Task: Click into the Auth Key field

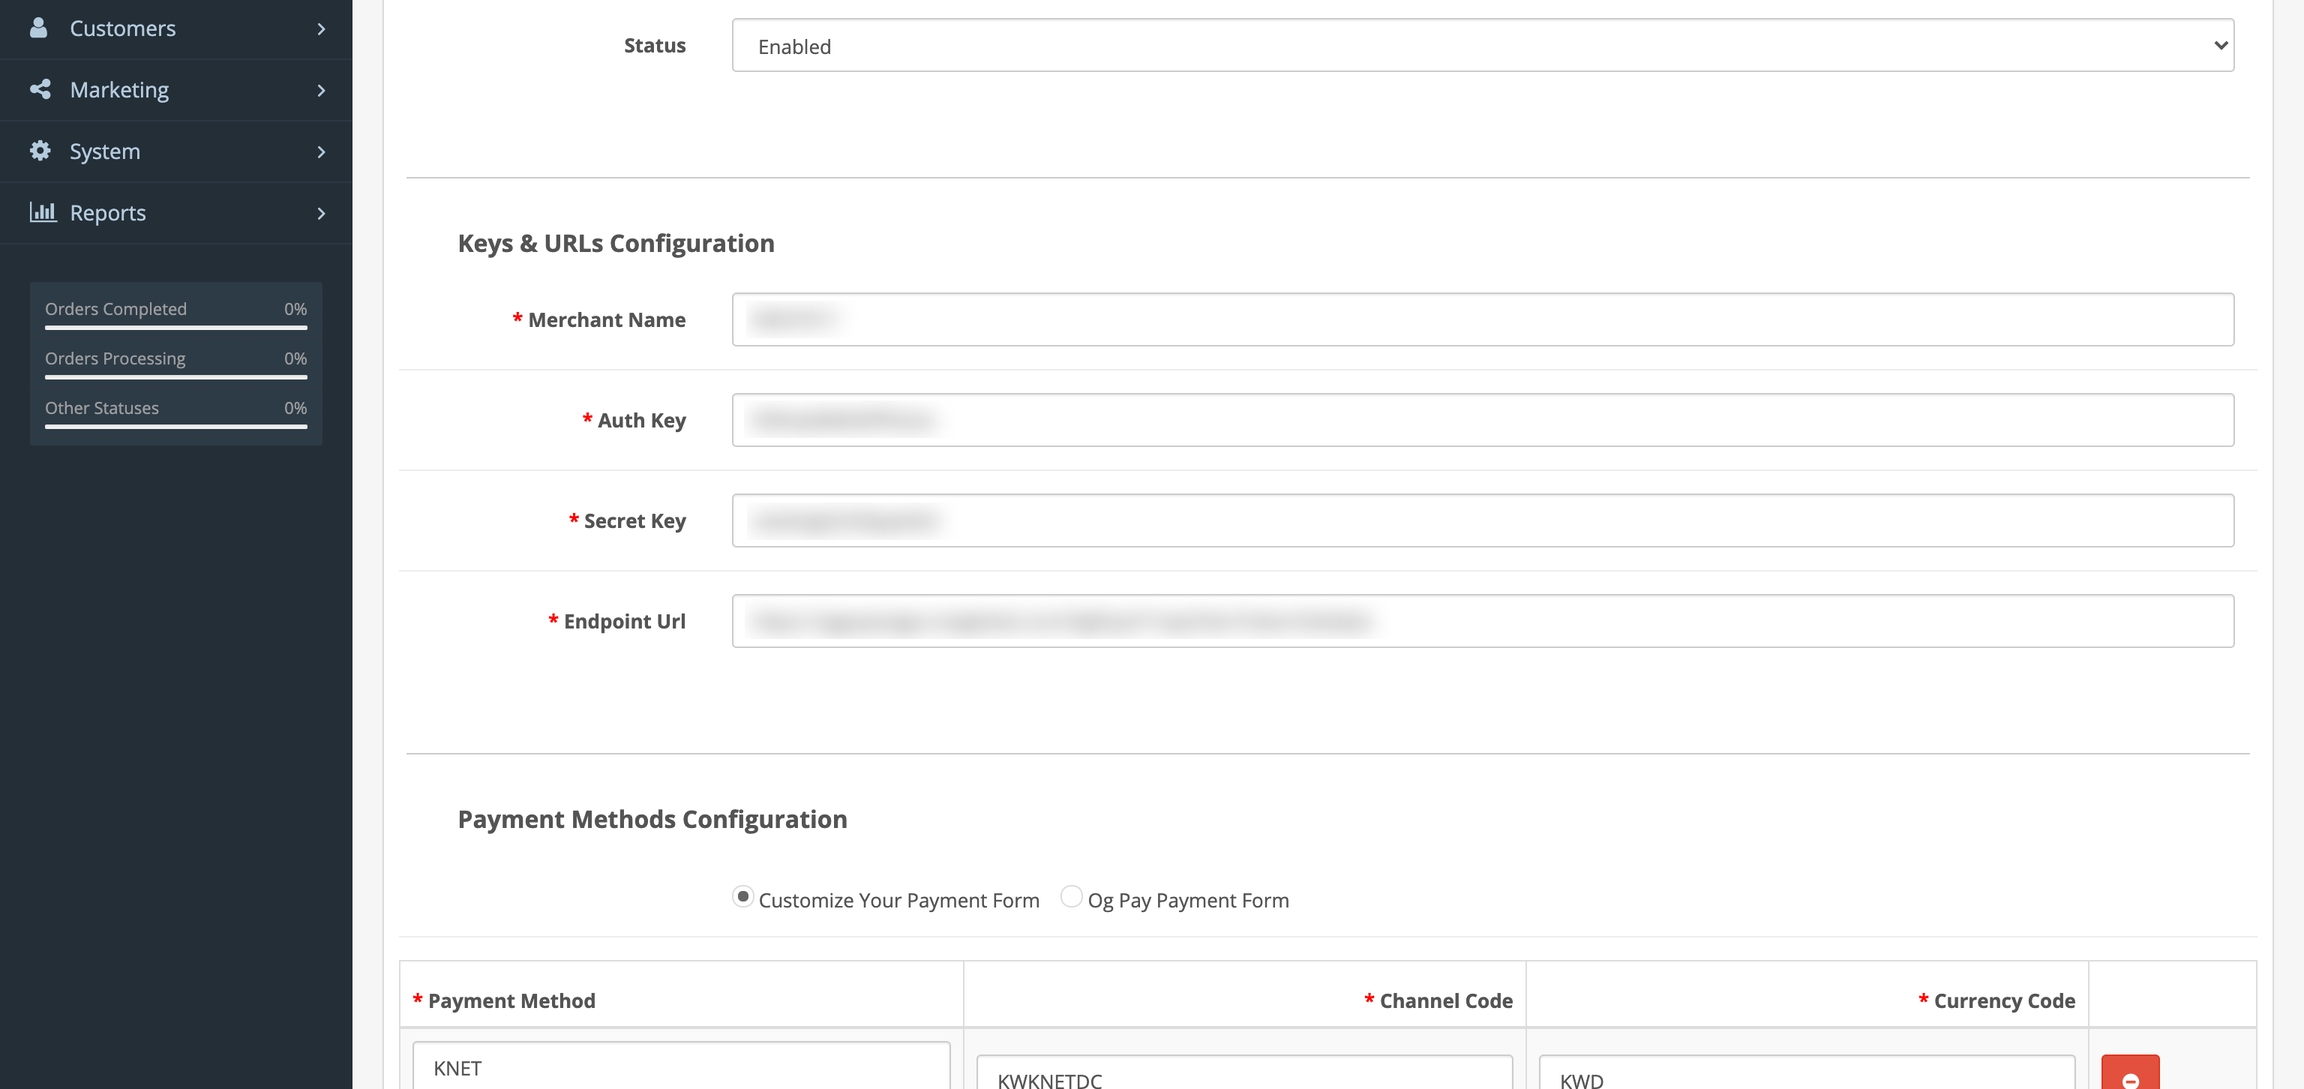Action: pos(1482,420)
